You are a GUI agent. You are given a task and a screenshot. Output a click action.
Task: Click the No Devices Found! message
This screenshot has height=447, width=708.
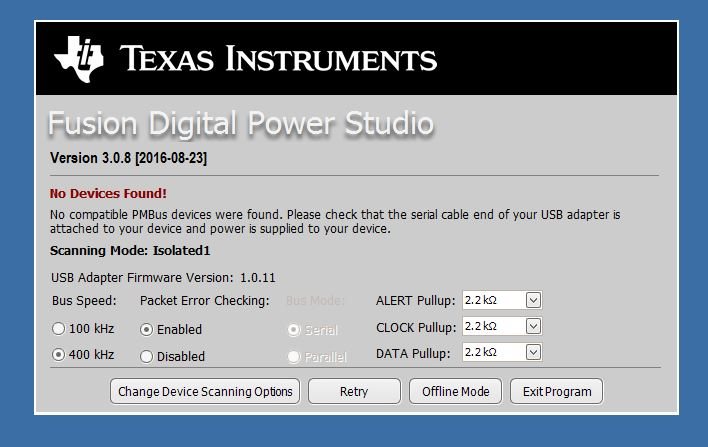108,194
